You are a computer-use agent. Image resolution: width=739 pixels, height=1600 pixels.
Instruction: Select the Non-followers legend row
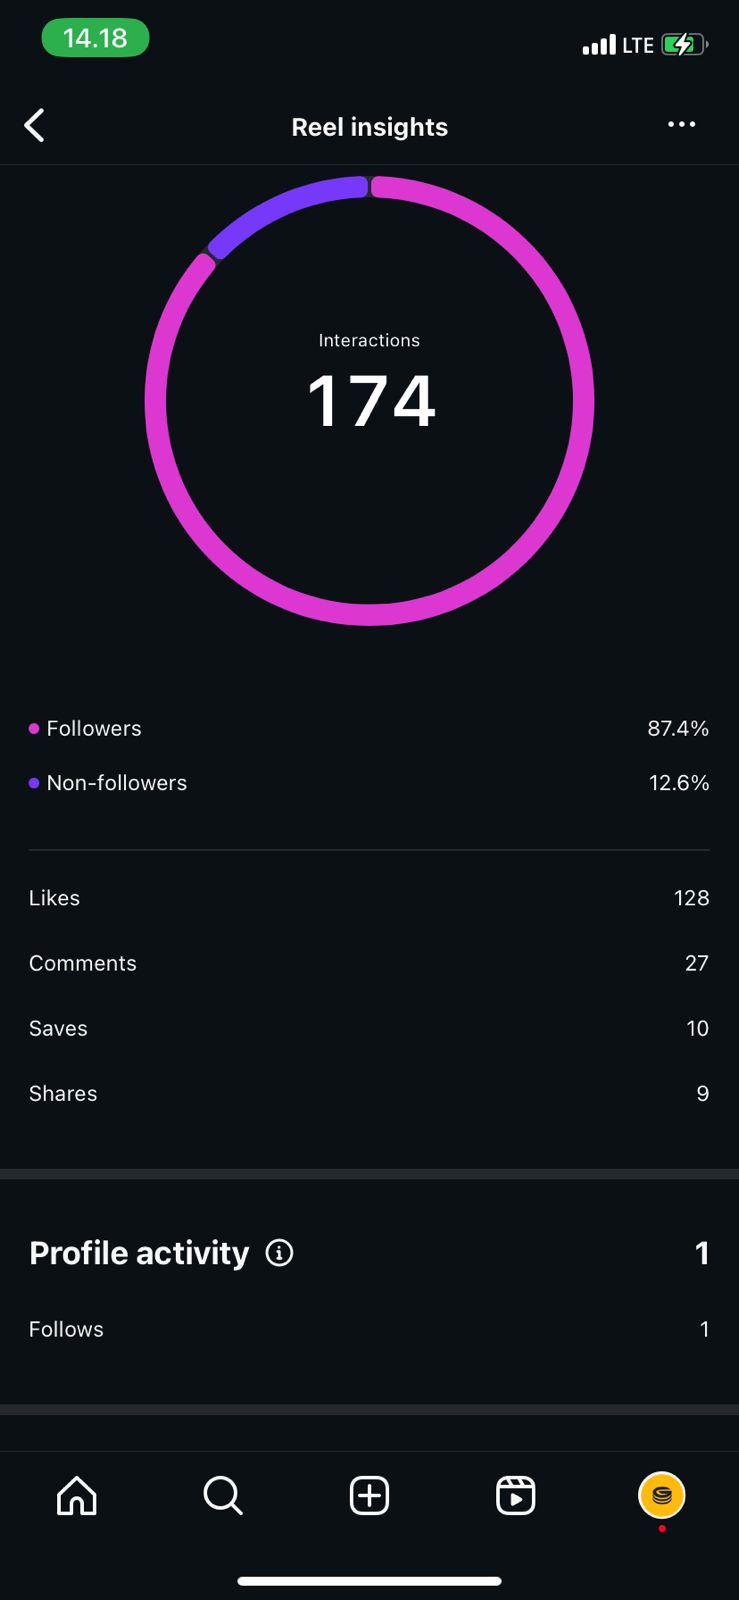(x=369, y=783)
